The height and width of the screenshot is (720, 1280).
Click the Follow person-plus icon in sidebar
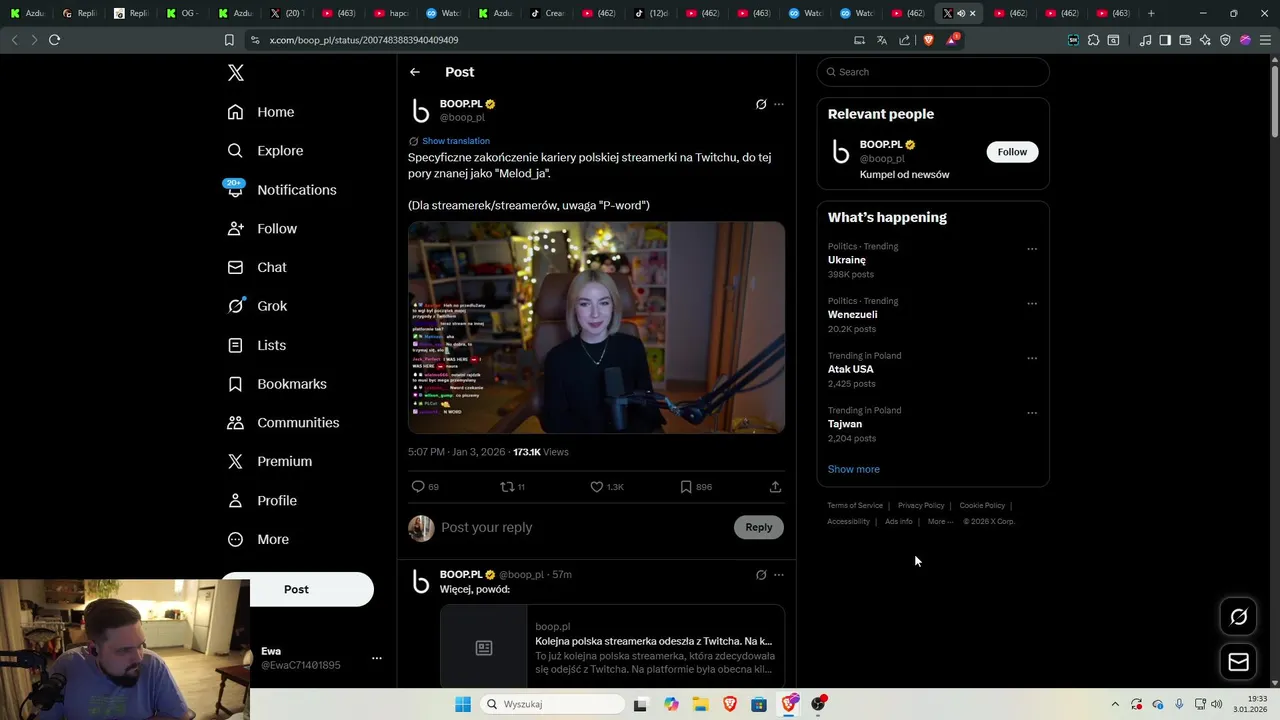pos(235,229)
